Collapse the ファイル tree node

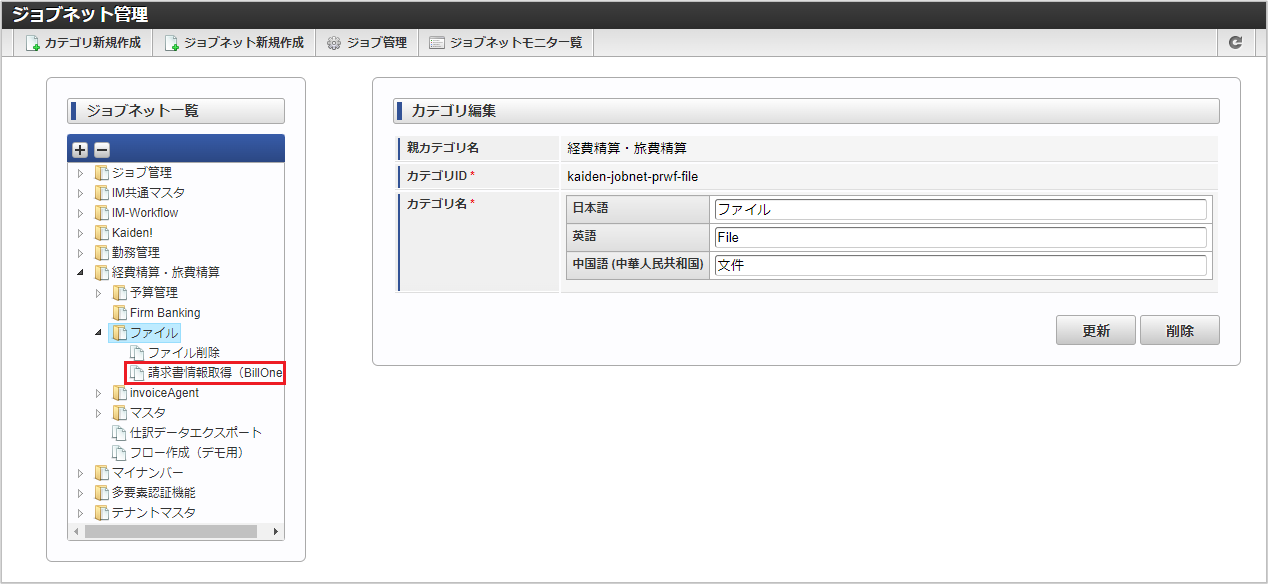point(99,333)
